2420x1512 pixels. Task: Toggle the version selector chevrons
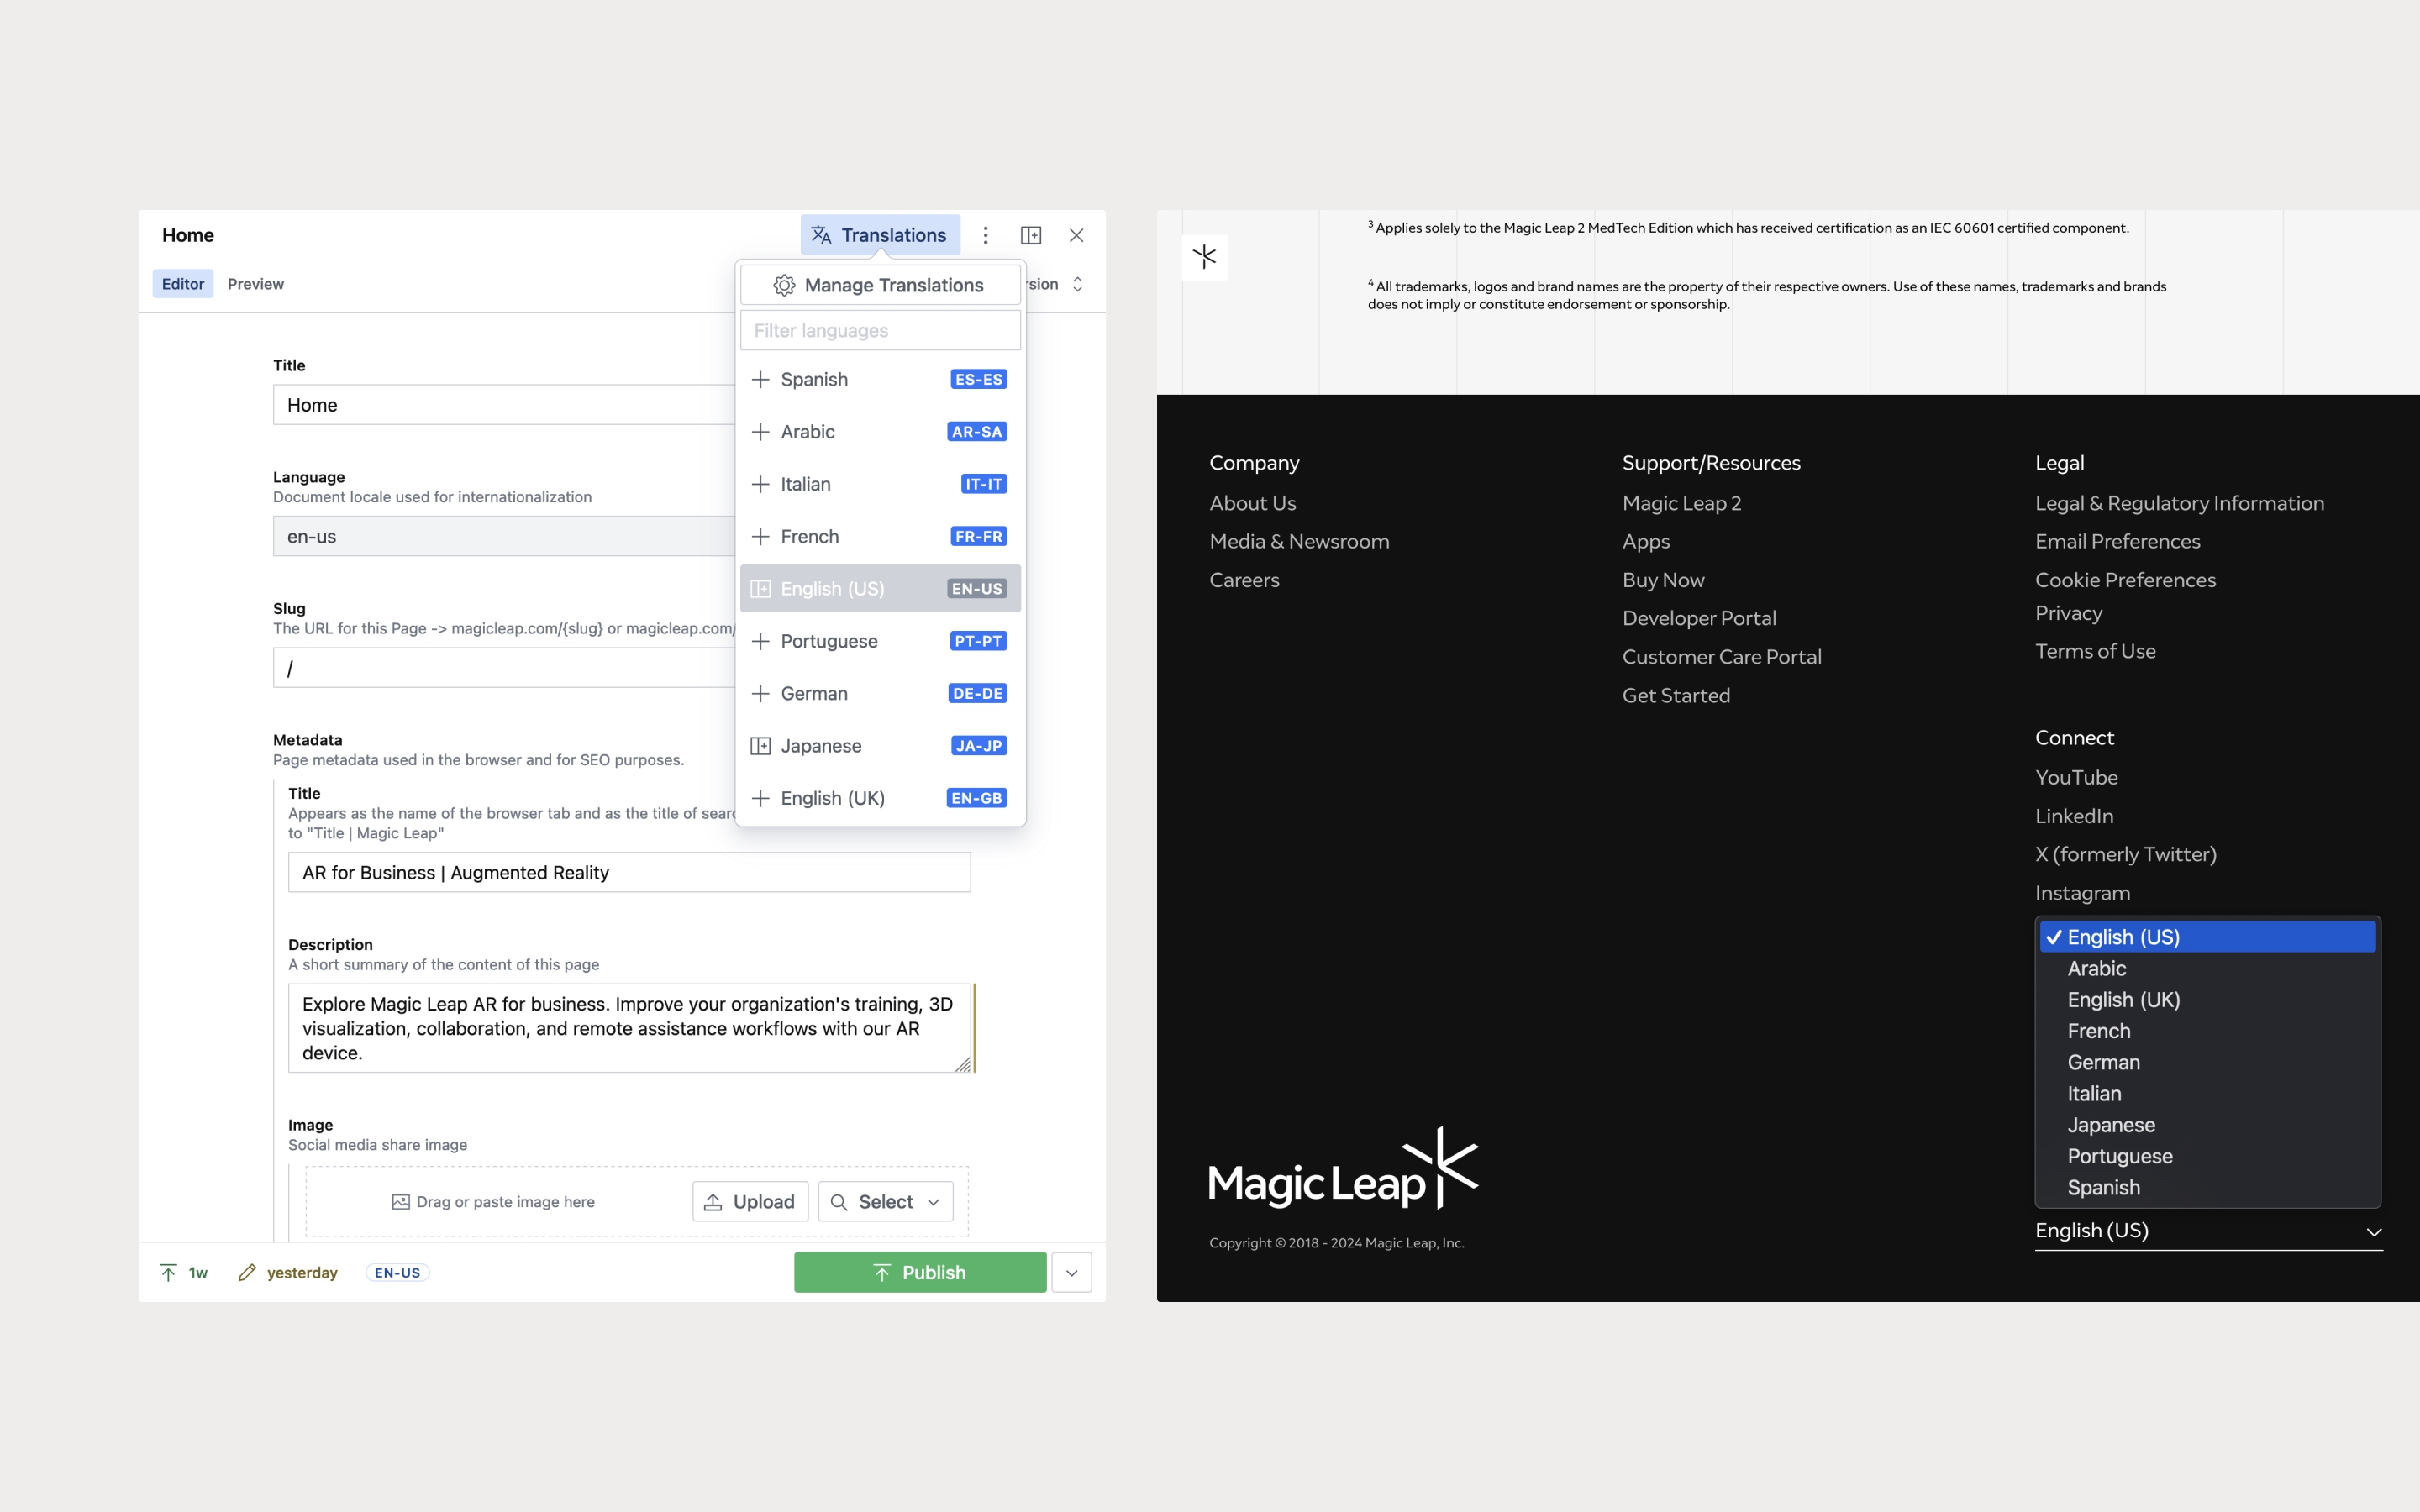pos(1077,284)
